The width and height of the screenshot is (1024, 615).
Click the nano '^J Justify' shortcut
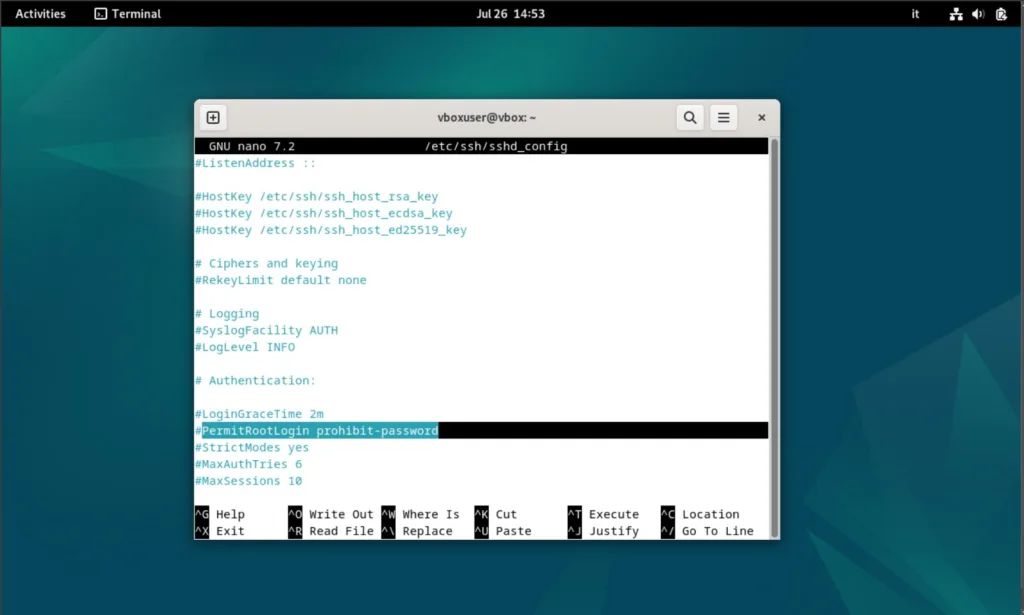[603, 531]
